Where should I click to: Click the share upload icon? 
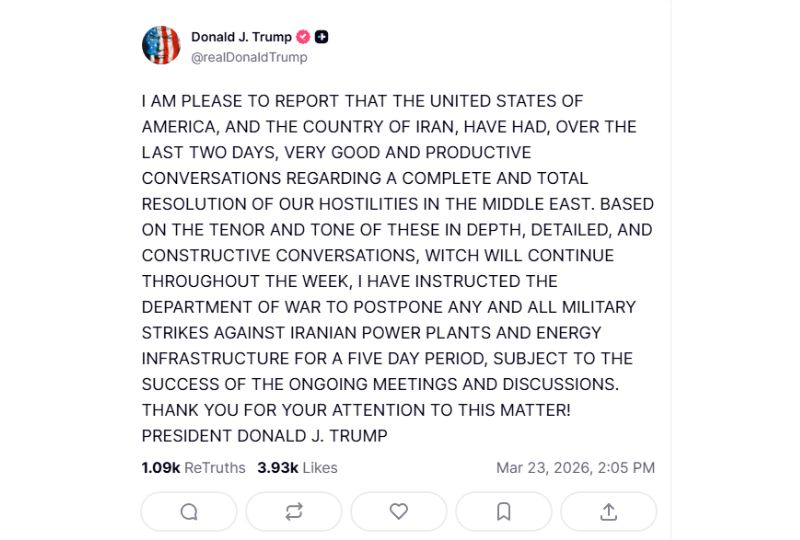pyautogui.click(x=608, y=512)
